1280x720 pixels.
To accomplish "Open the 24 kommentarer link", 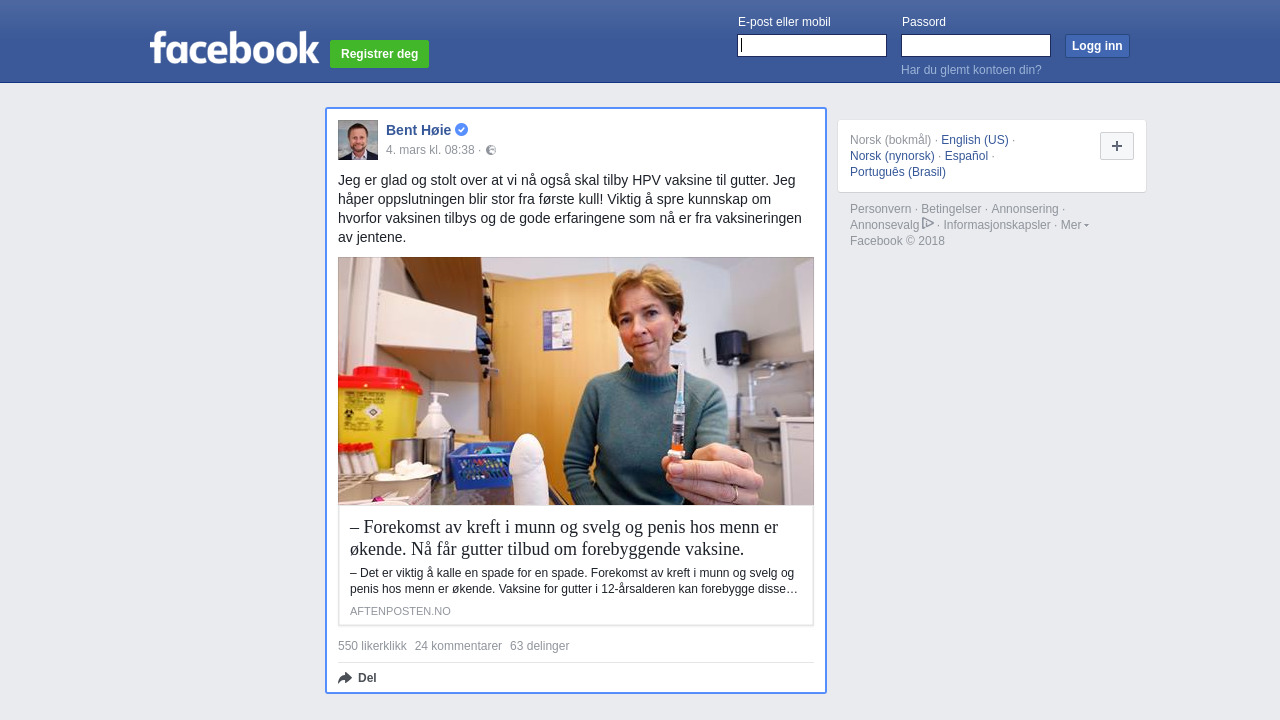I will point(458,646).
